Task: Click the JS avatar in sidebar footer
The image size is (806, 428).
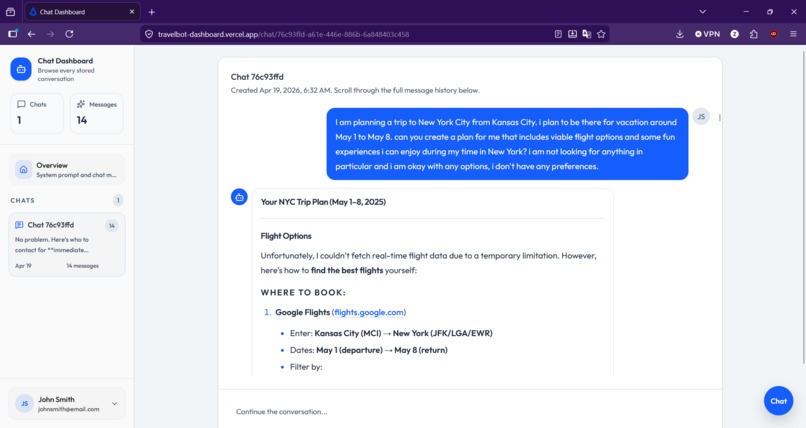Action: tap(24, 404)
